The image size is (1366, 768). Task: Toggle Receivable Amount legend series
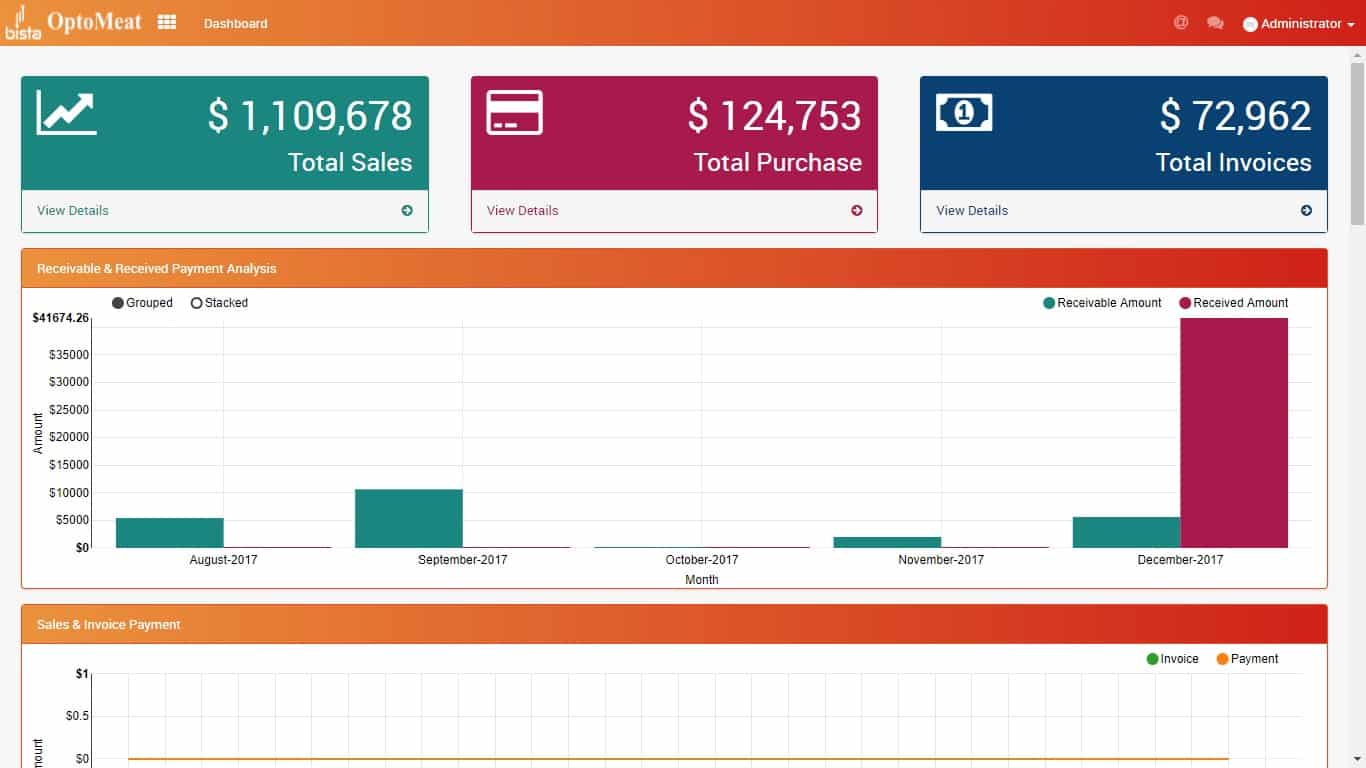tap(1102, 303)
